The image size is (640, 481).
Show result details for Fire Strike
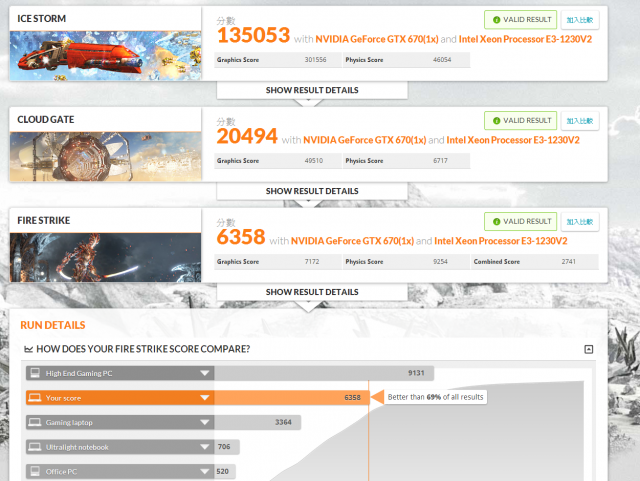click(312, 292)
